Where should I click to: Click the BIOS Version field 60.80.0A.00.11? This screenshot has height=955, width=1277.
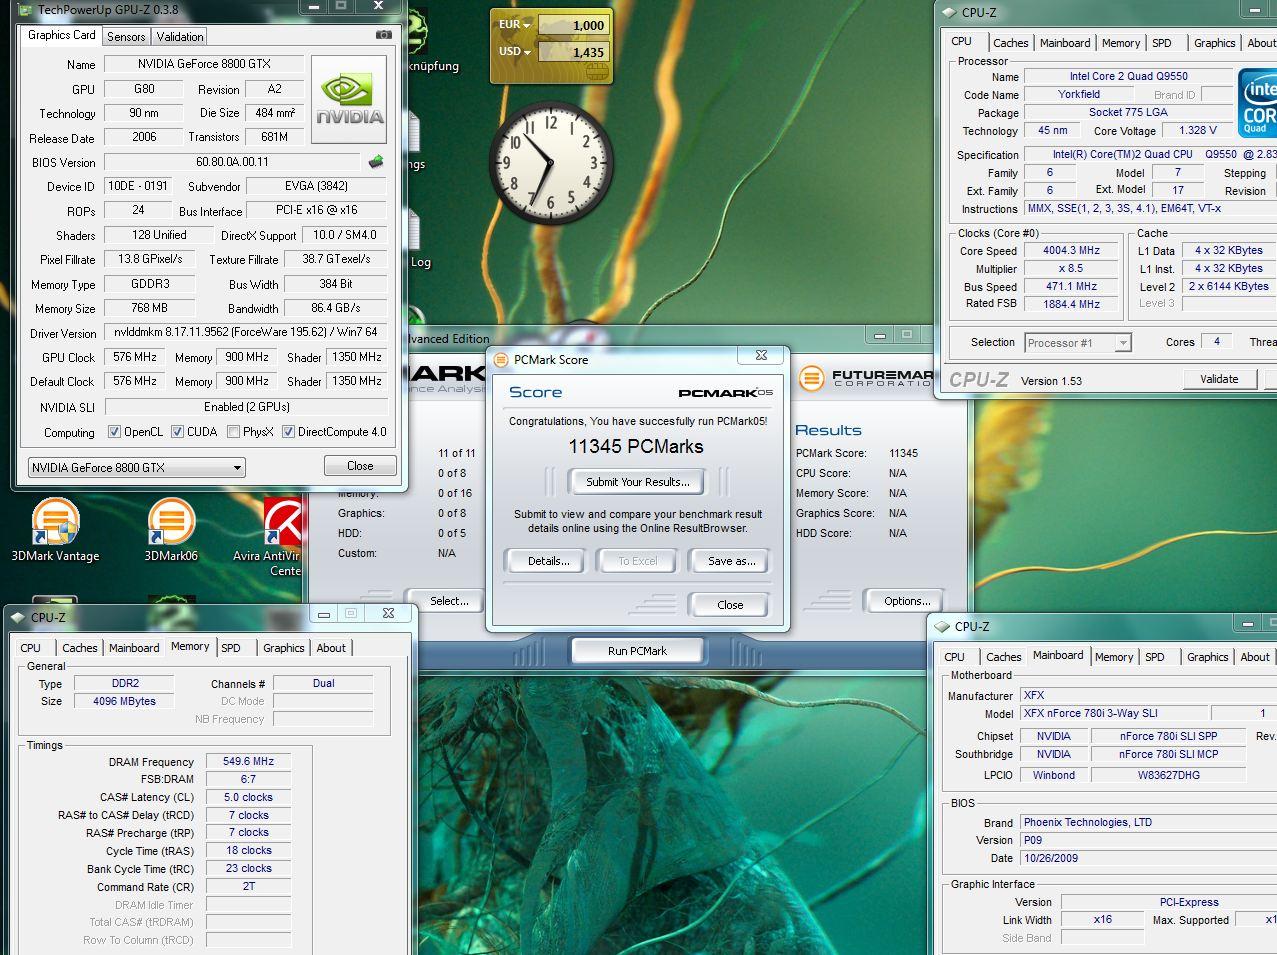point(232,162)
